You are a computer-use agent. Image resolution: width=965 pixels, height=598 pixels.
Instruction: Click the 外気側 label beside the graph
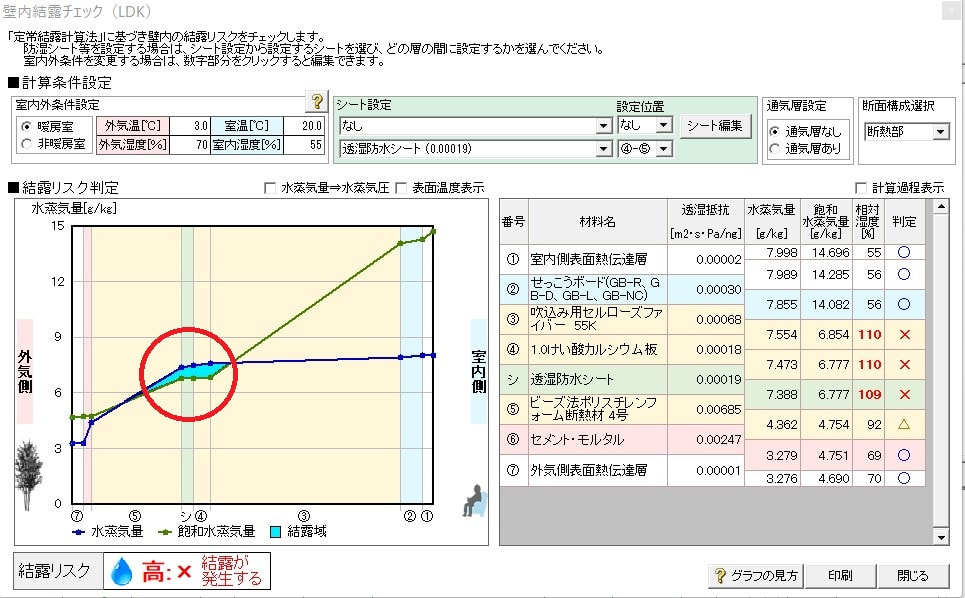coord(25,371)
